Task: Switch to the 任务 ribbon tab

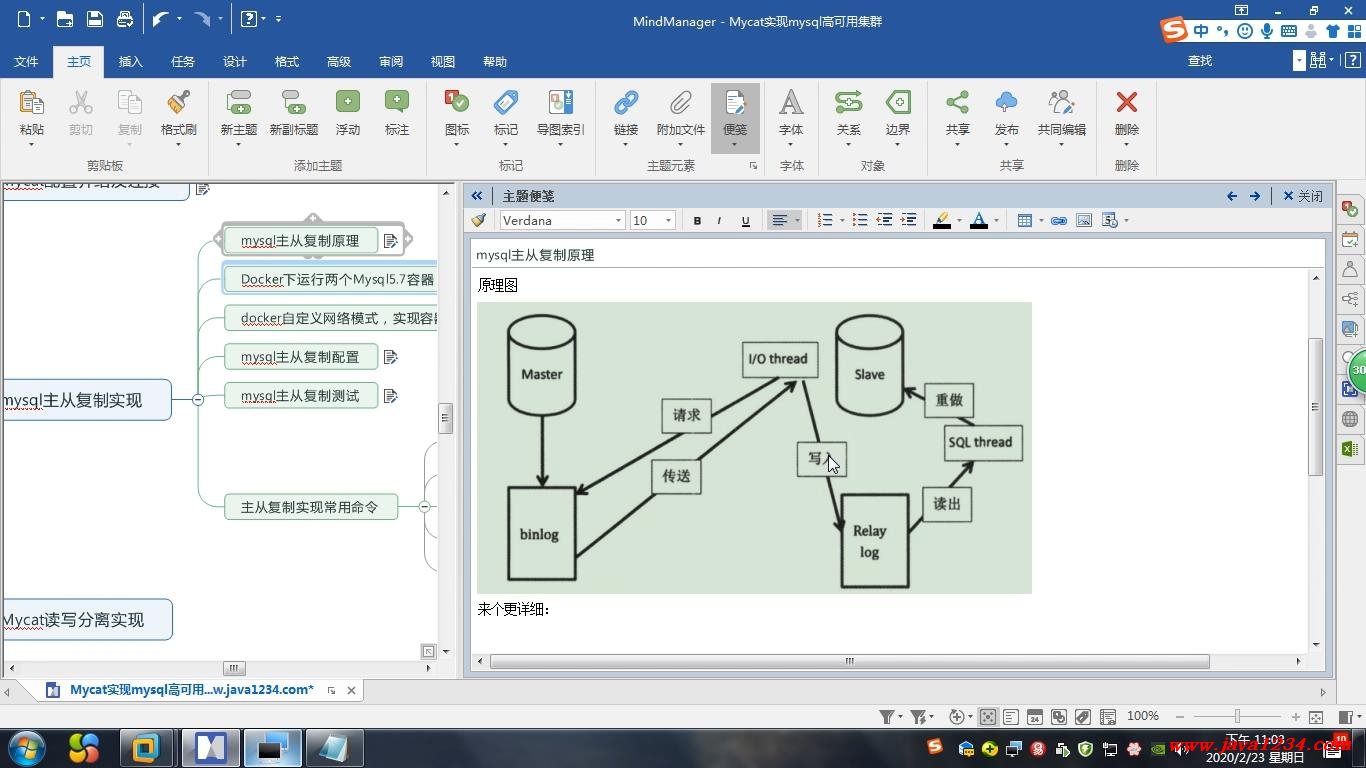Action: (x=183, y=61)
